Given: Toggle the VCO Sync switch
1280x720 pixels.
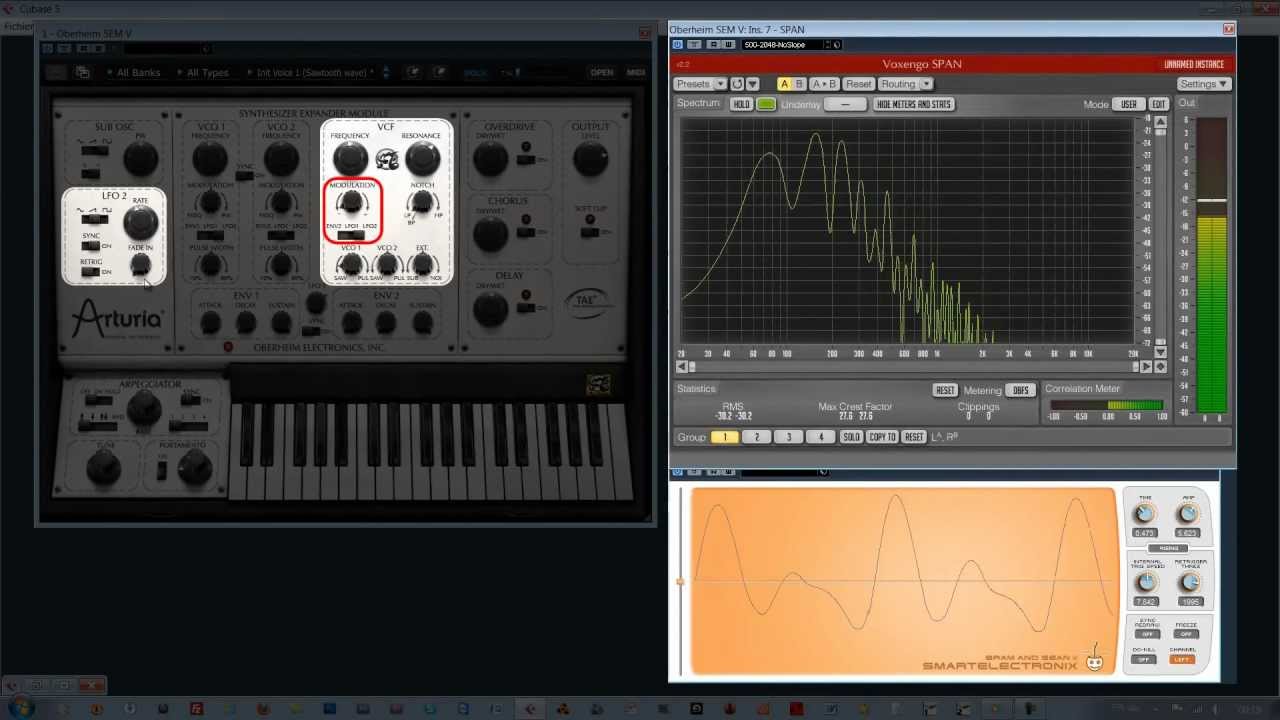Looking at the screenshot, I should (x=243, y=176).
